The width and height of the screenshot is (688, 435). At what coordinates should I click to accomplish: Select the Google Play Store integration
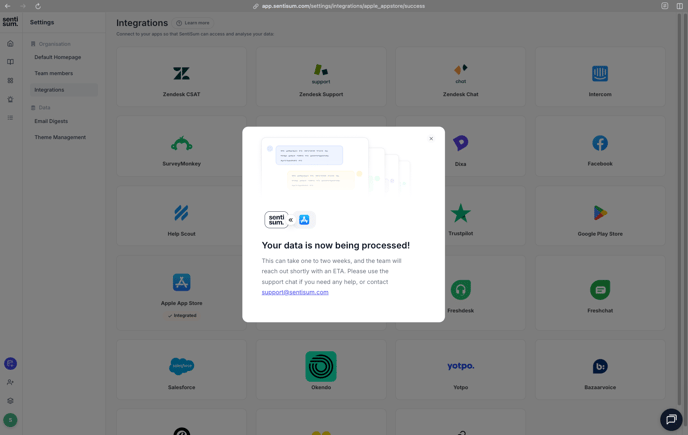tap(600, 216)
